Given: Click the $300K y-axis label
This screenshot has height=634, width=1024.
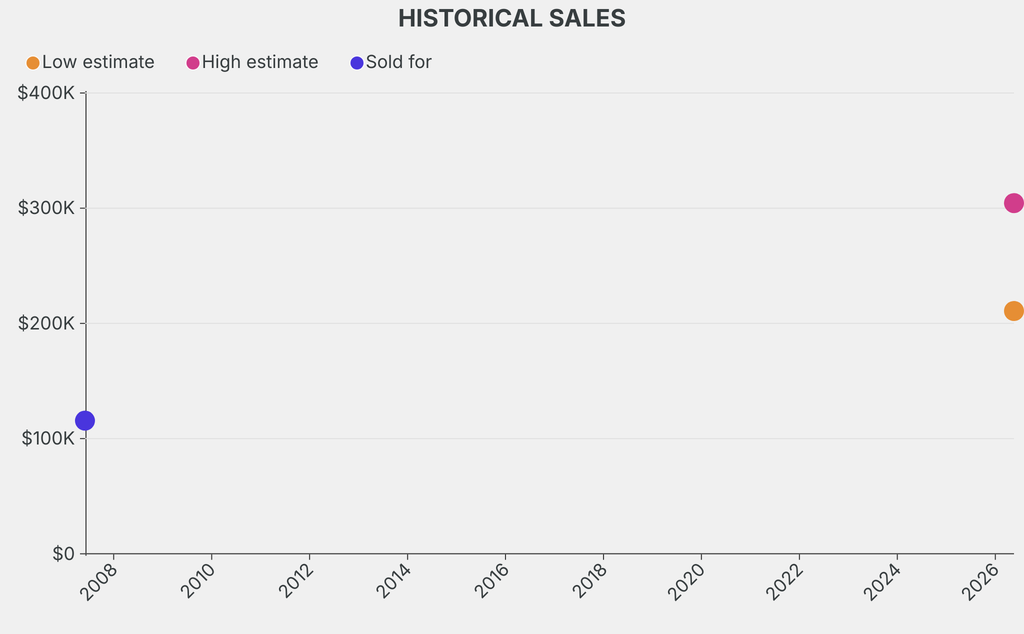Looking at the screenshot, I should click(x=47, y=208).
